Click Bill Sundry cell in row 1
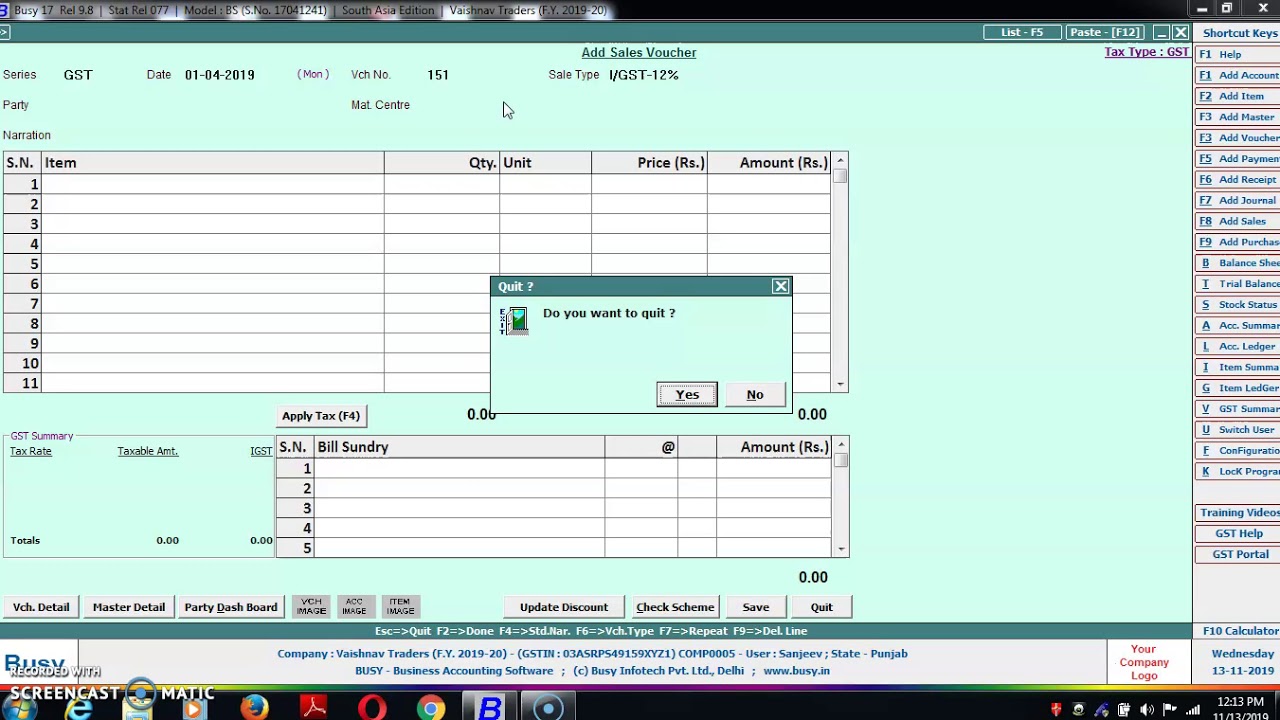This screenshot has height=720, width=1280. 459,468
